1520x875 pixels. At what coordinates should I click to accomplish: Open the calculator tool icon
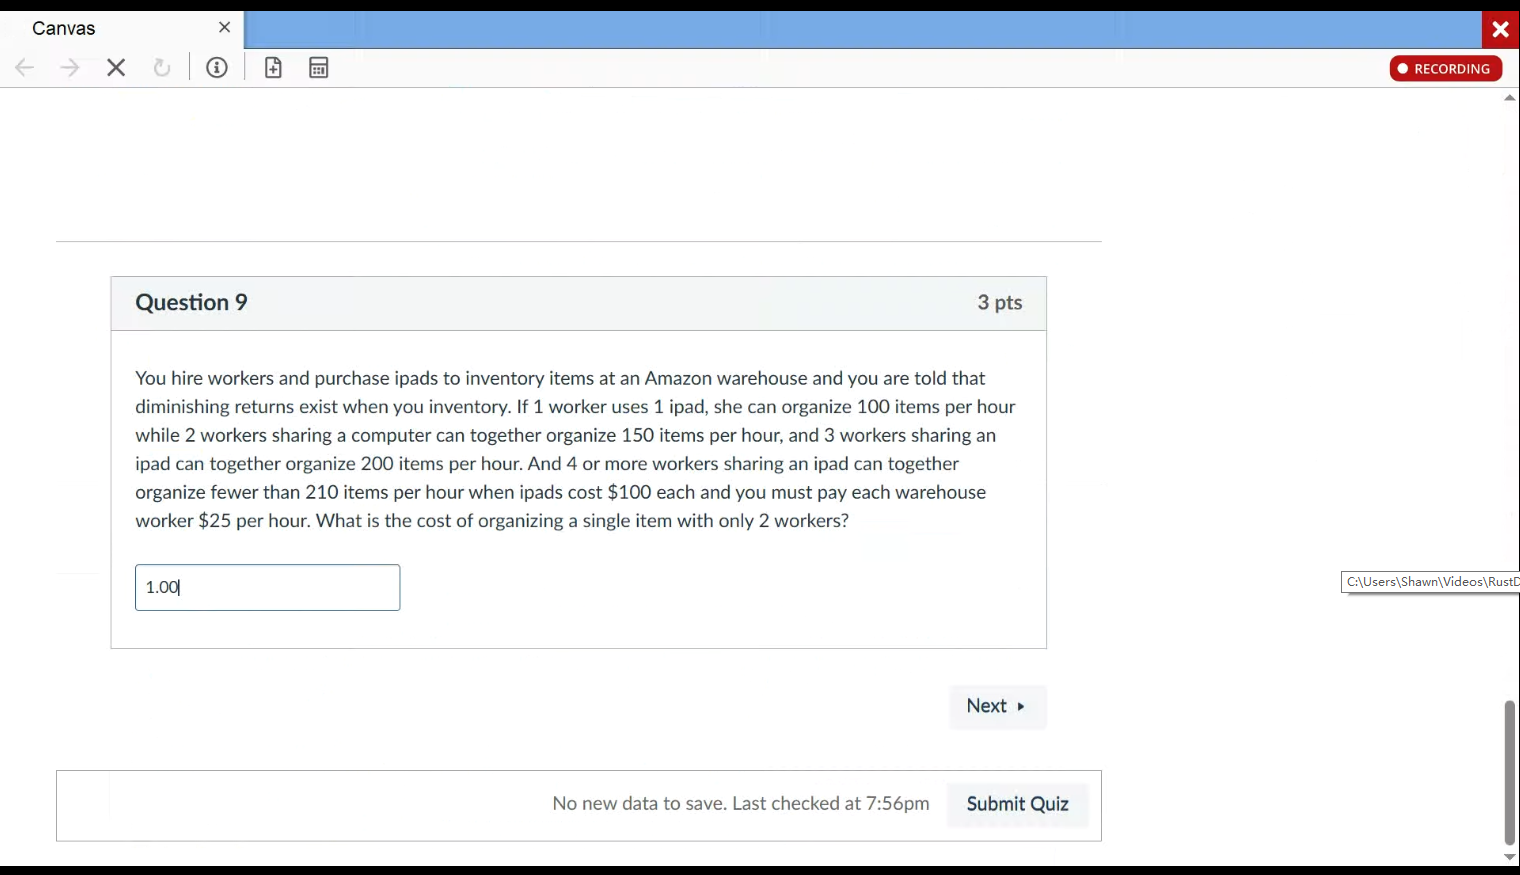coord(319,68)
